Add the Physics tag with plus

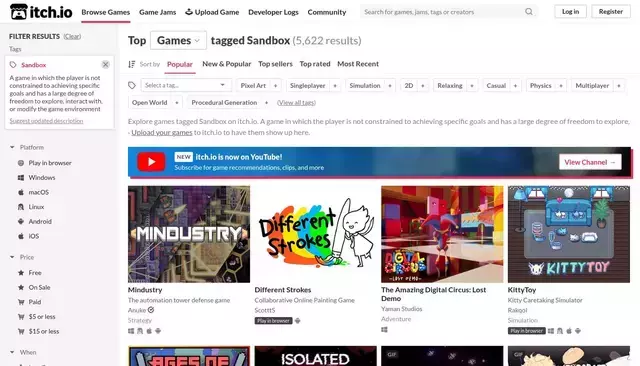[561, 86]
